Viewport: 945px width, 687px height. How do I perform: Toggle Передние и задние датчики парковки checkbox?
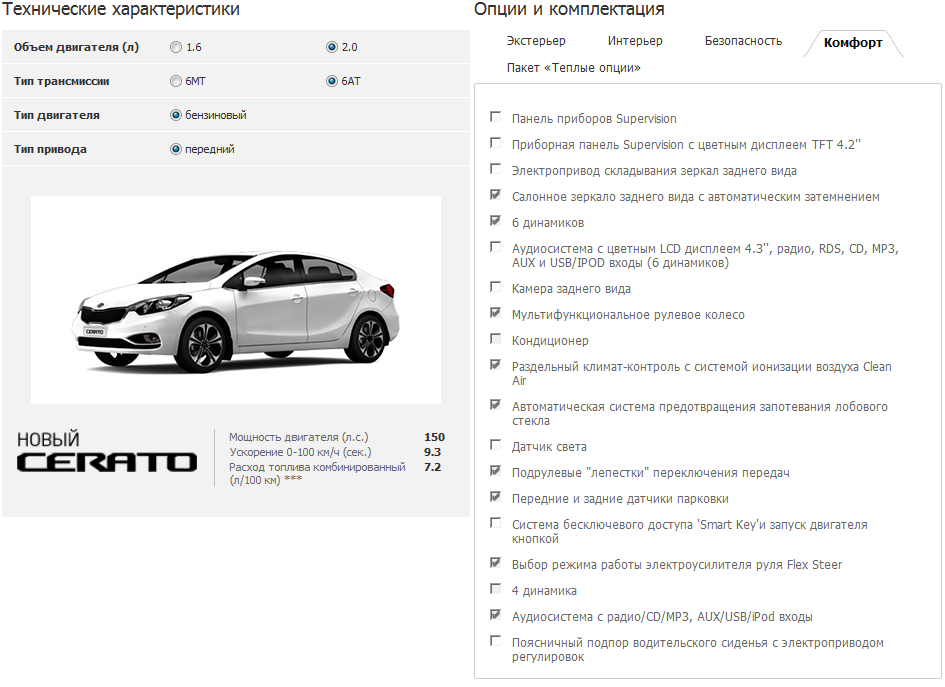tap(495, 497)
